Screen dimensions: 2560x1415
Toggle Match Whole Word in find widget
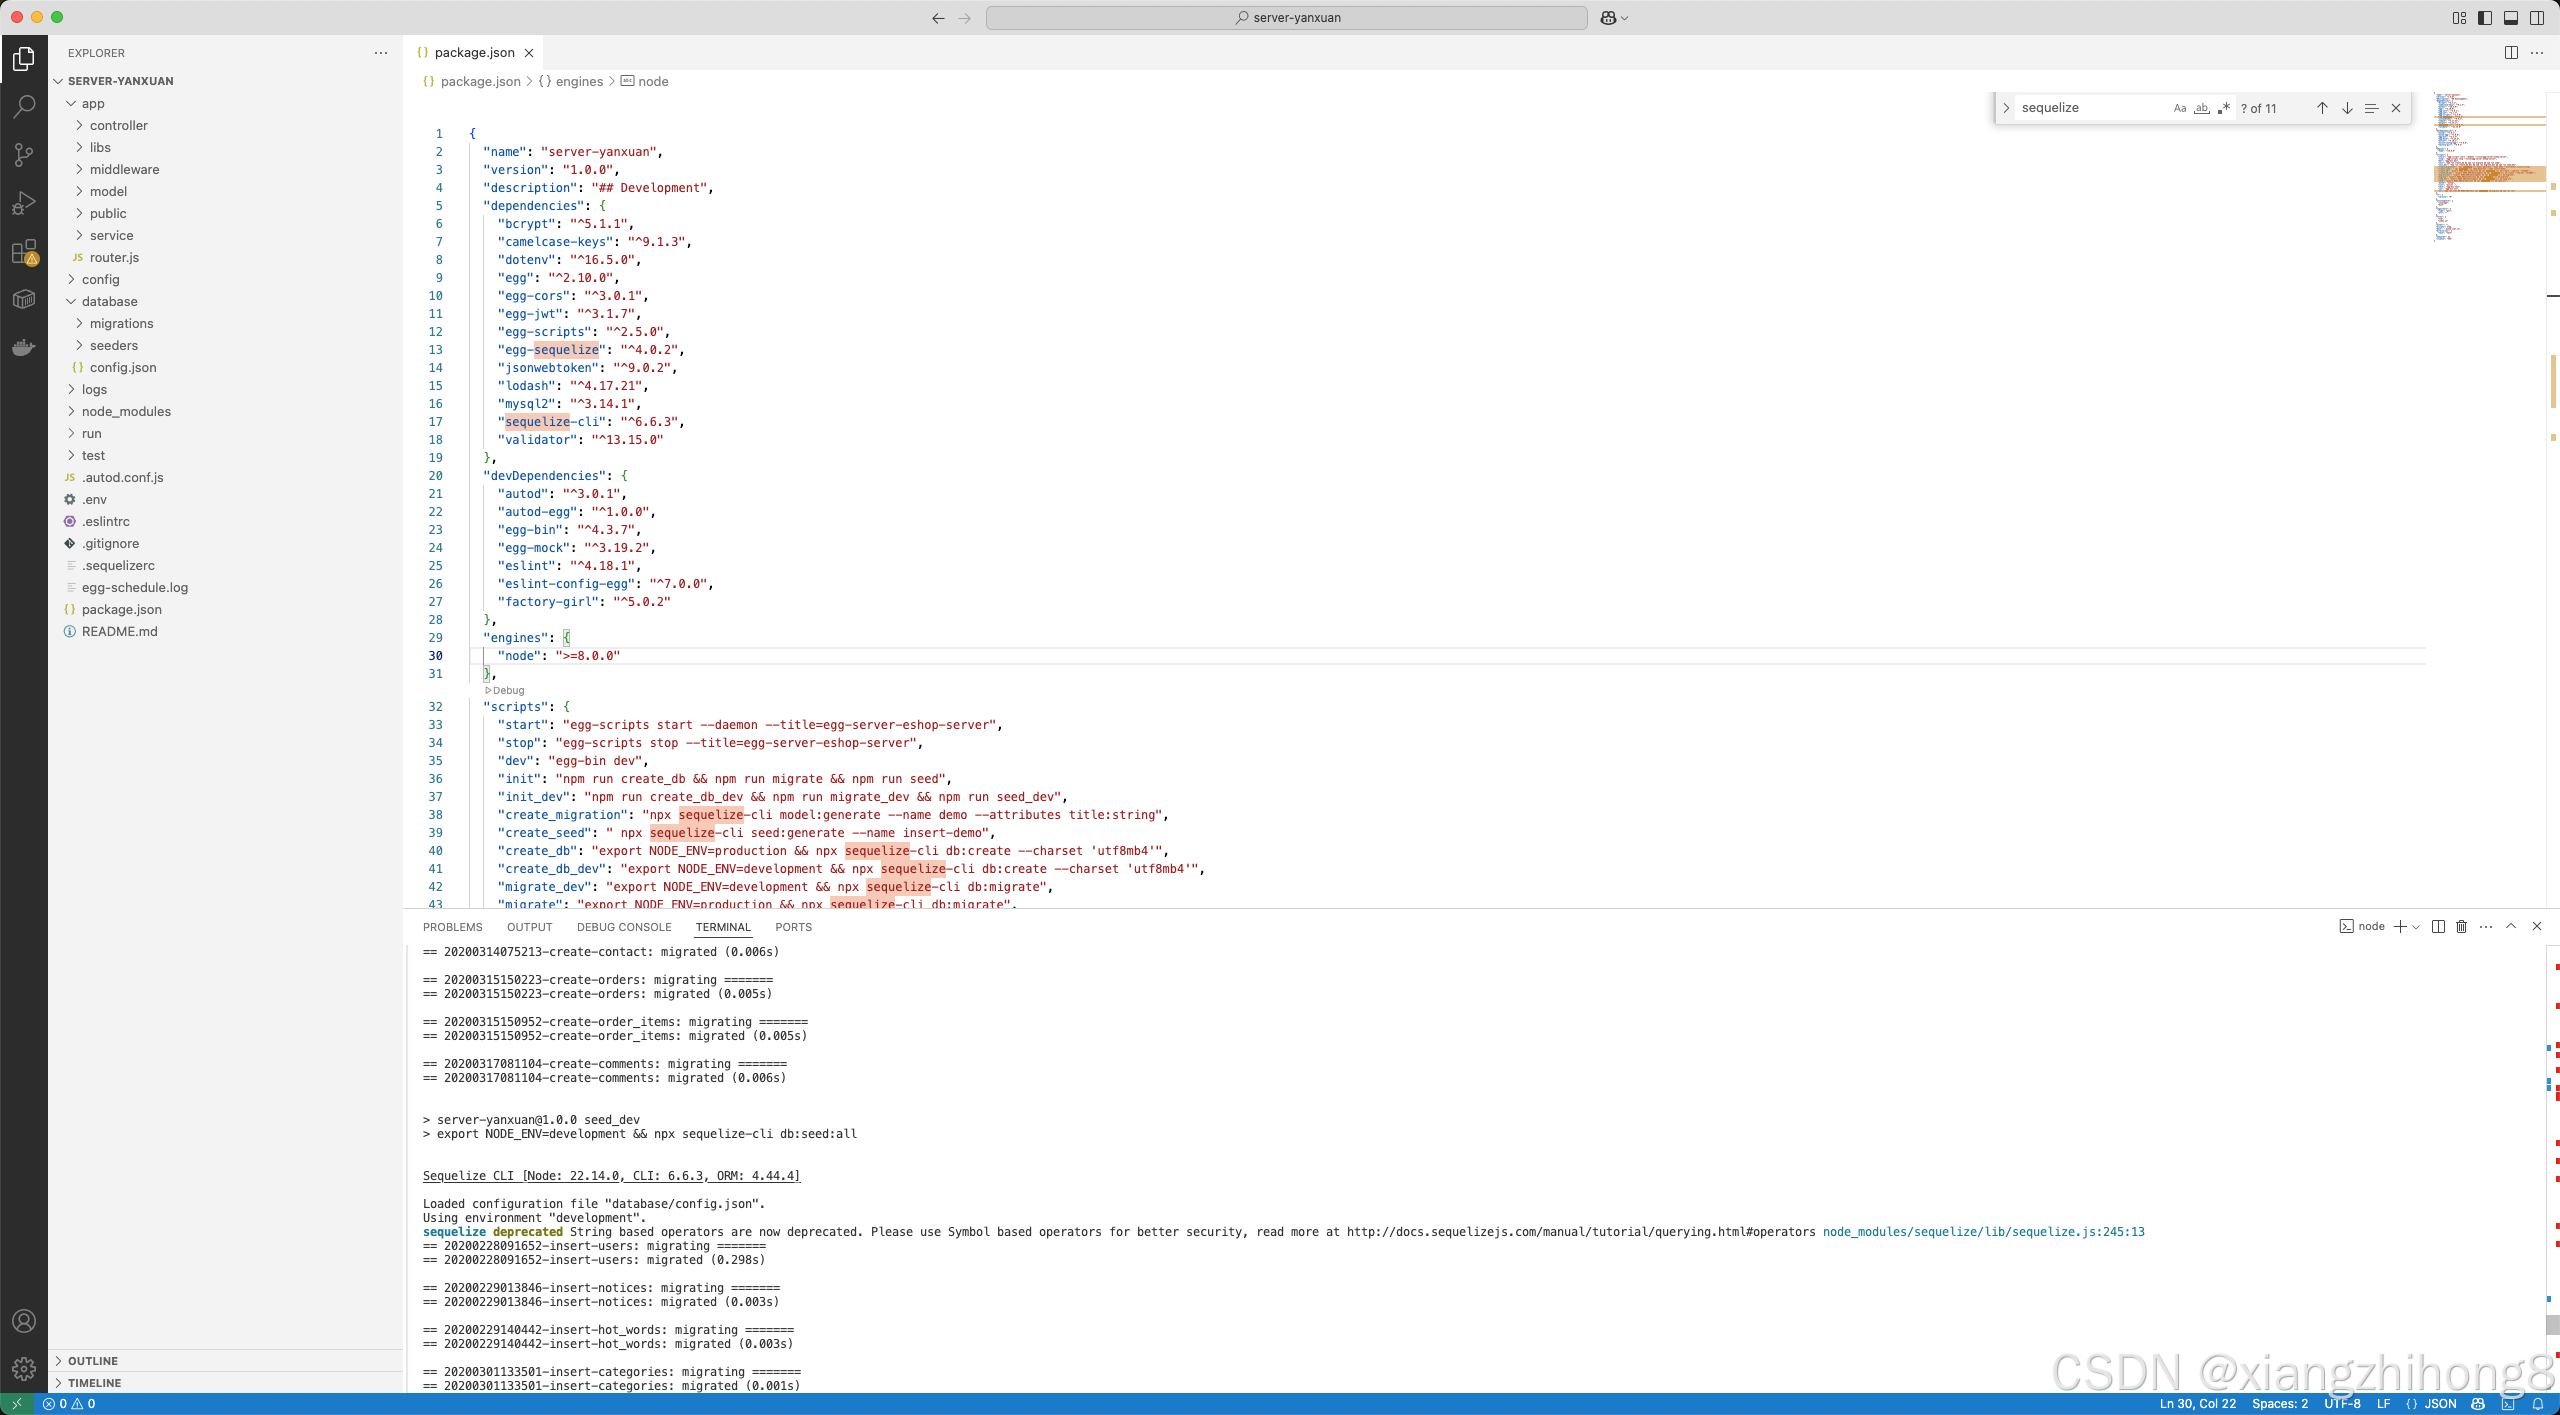2201,108
